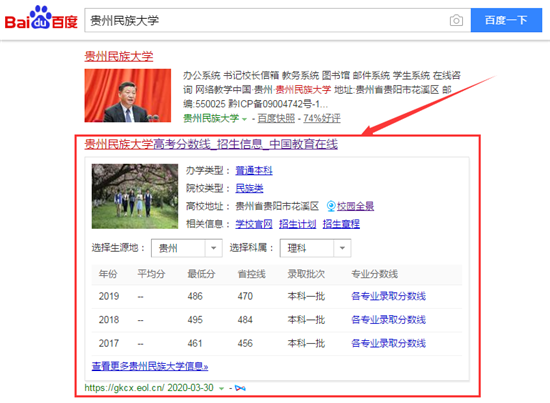Open the 招生计划 link
This screenshot has width=550, height=403.
pos(297,224)
